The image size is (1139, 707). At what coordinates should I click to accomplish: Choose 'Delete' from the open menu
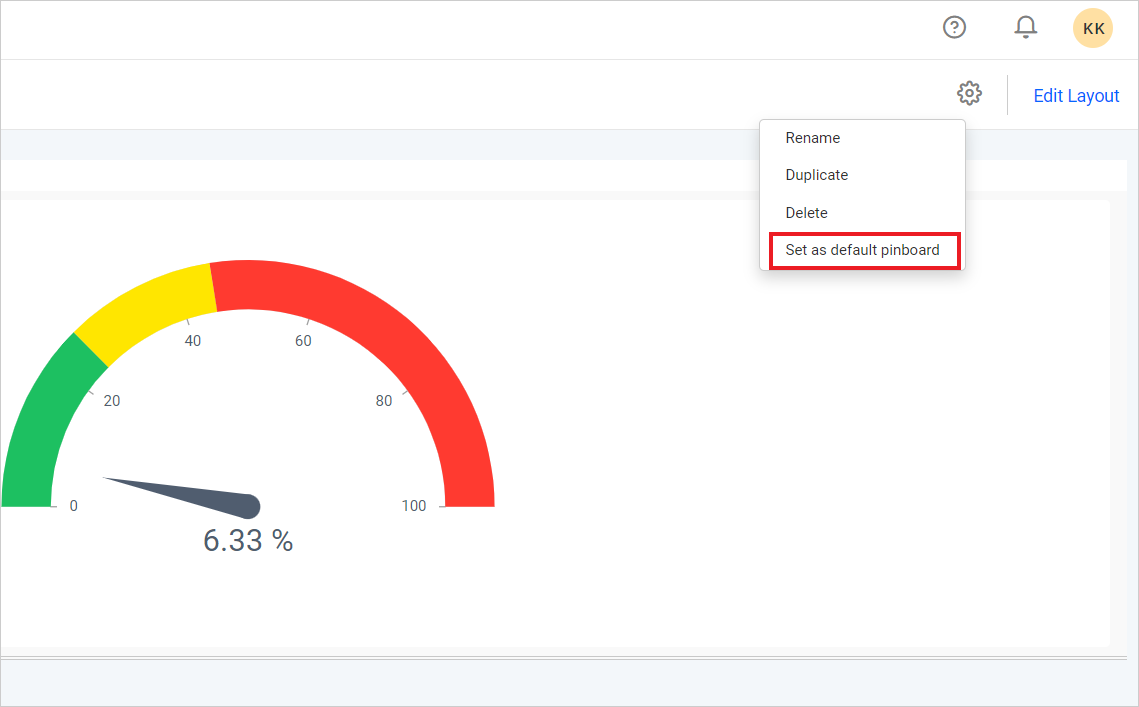(806, 212)
